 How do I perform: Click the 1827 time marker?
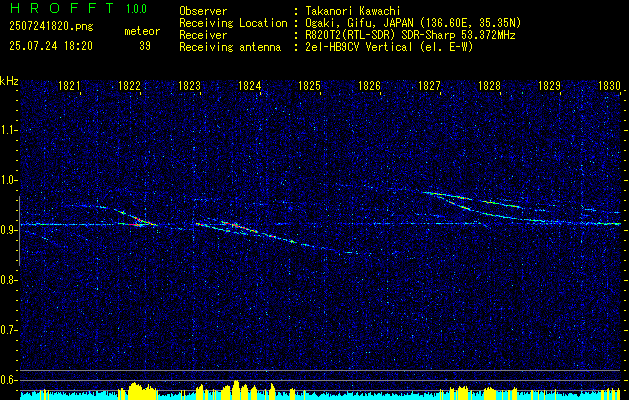point(430,85)
